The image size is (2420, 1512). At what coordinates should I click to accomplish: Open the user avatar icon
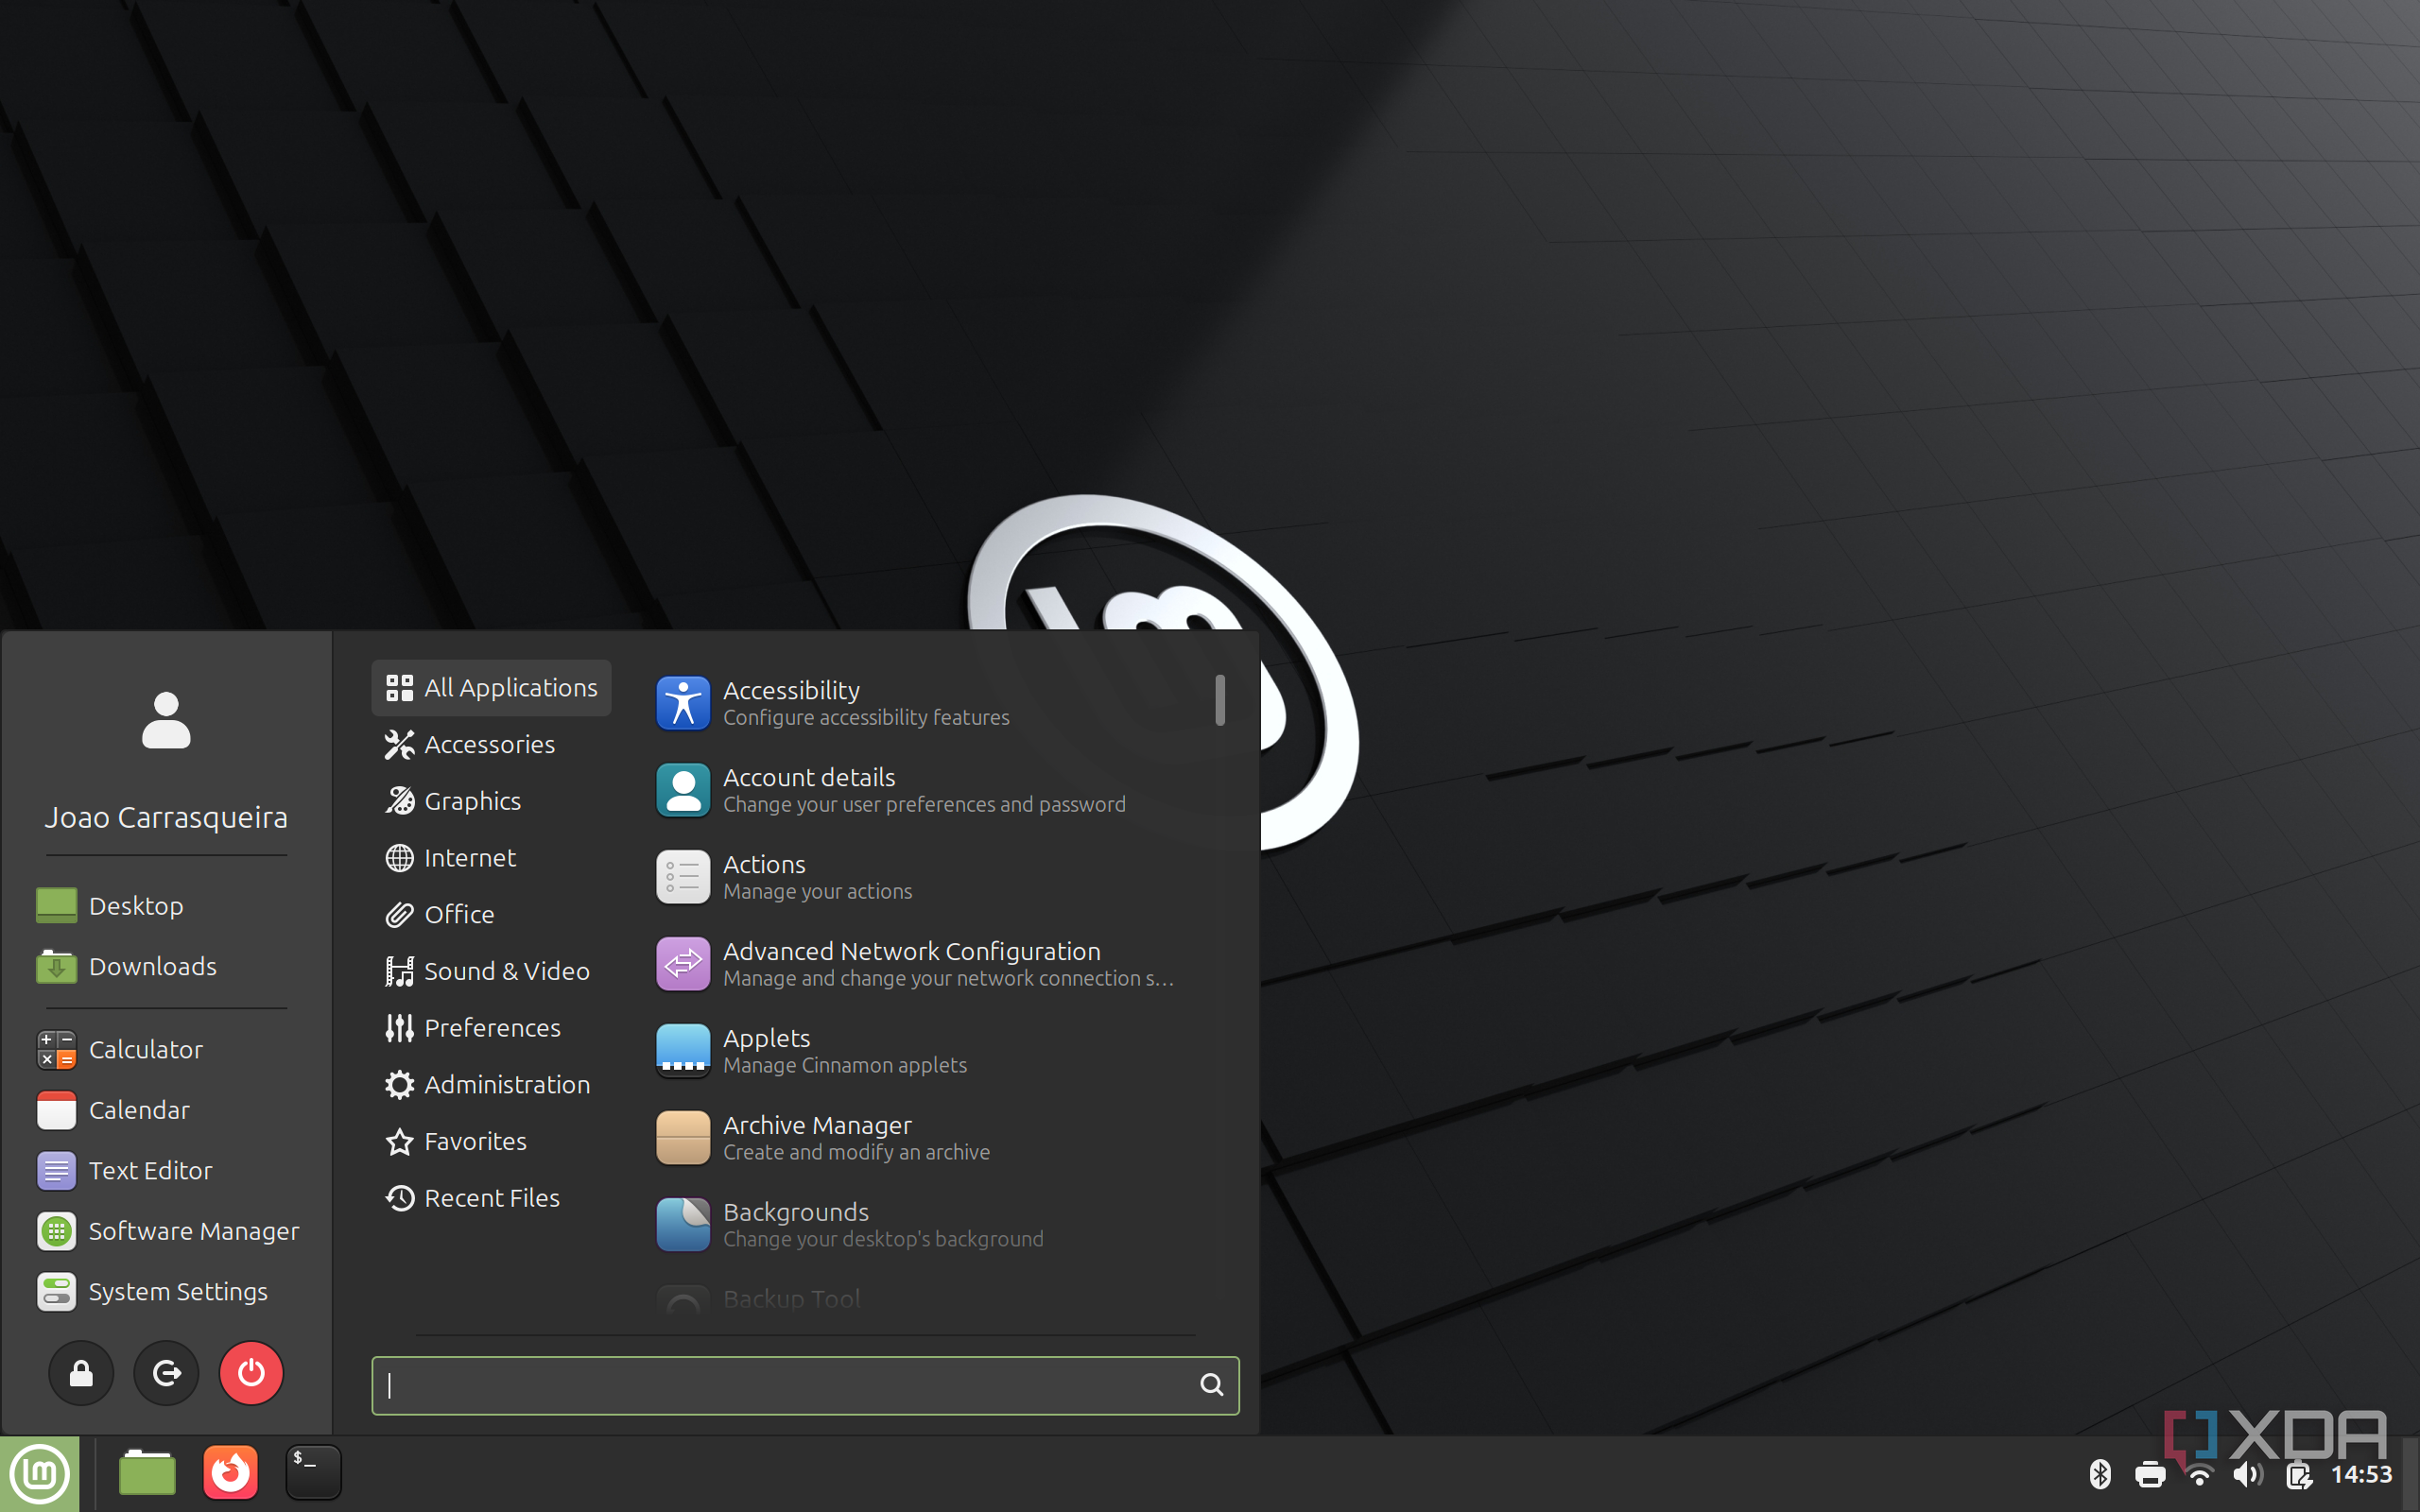[x=166, y=720]
